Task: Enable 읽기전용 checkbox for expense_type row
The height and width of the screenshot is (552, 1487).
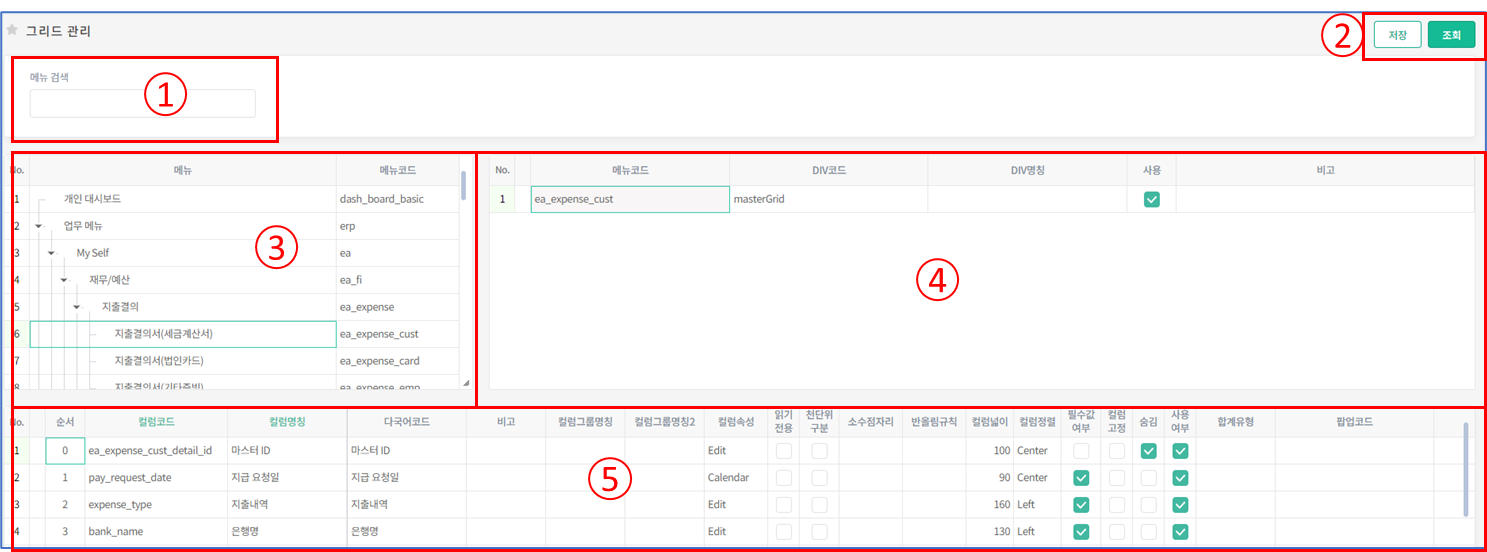Action: [784, 505]
